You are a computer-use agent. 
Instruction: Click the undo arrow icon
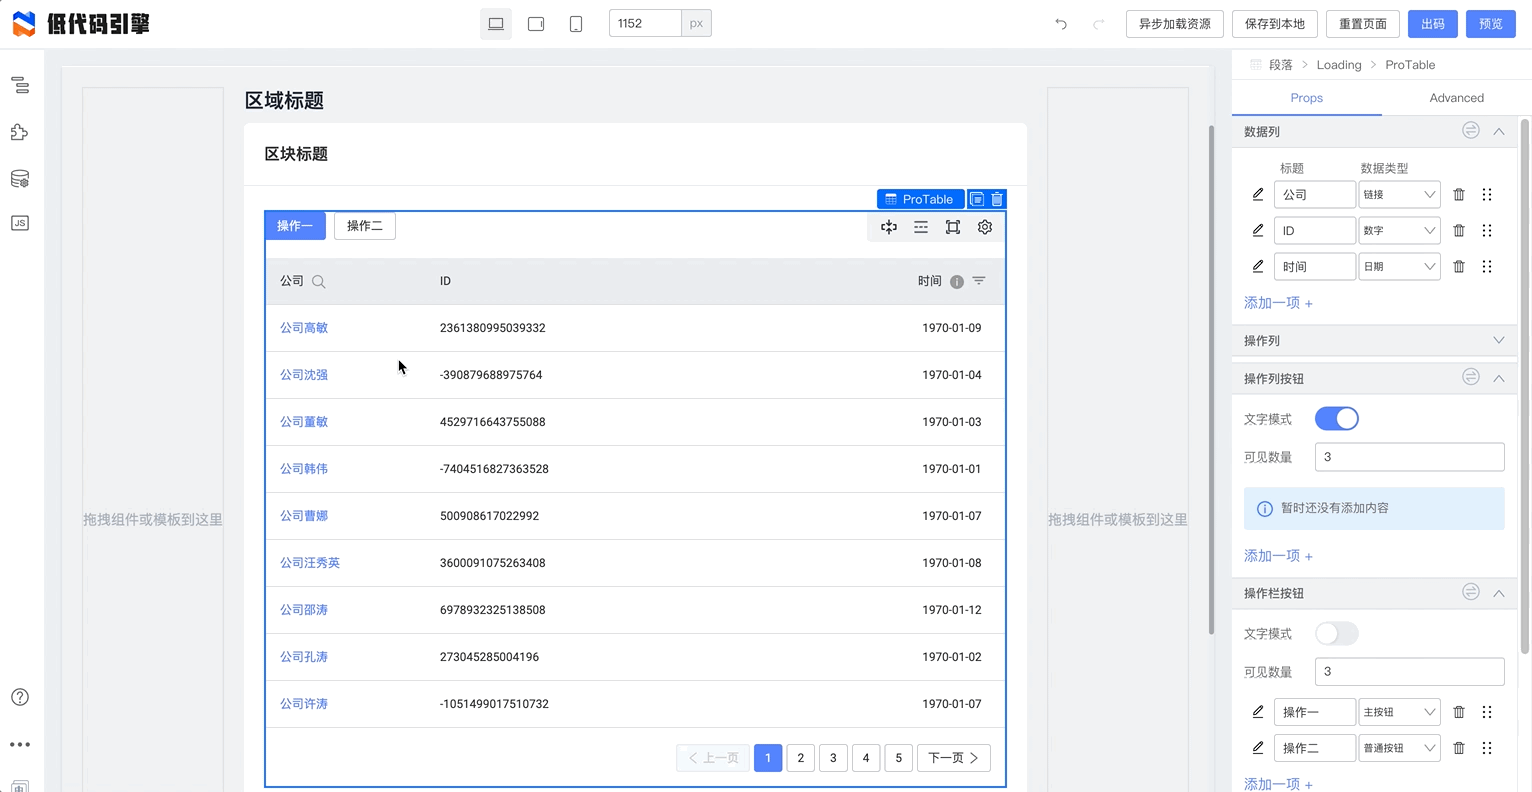tap(1061, 24)
